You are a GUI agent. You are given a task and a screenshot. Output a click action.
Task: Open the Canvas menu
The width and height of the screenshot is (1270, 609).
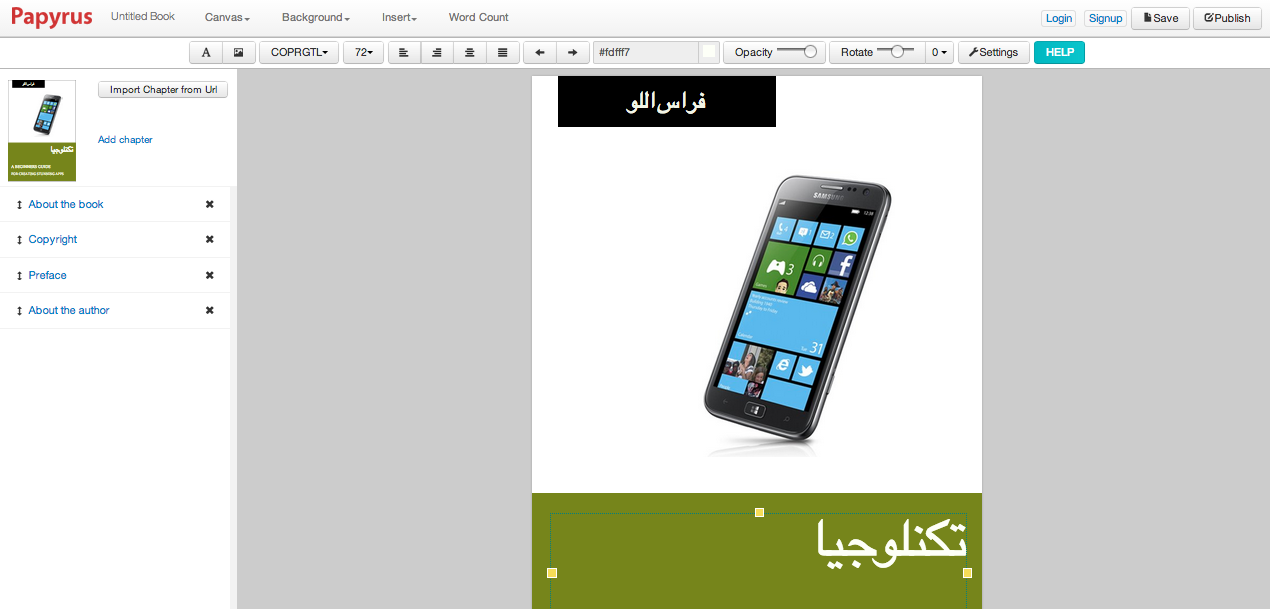227,17
